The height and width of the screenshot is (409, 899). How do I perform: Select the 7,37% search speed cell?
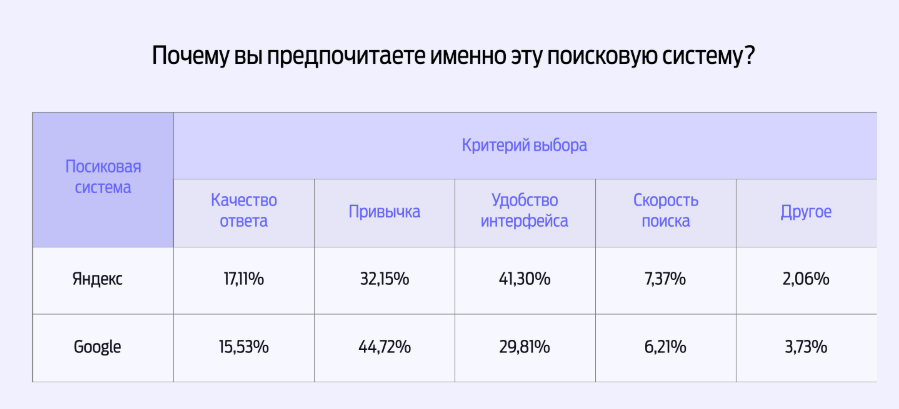tap(665, 279)
